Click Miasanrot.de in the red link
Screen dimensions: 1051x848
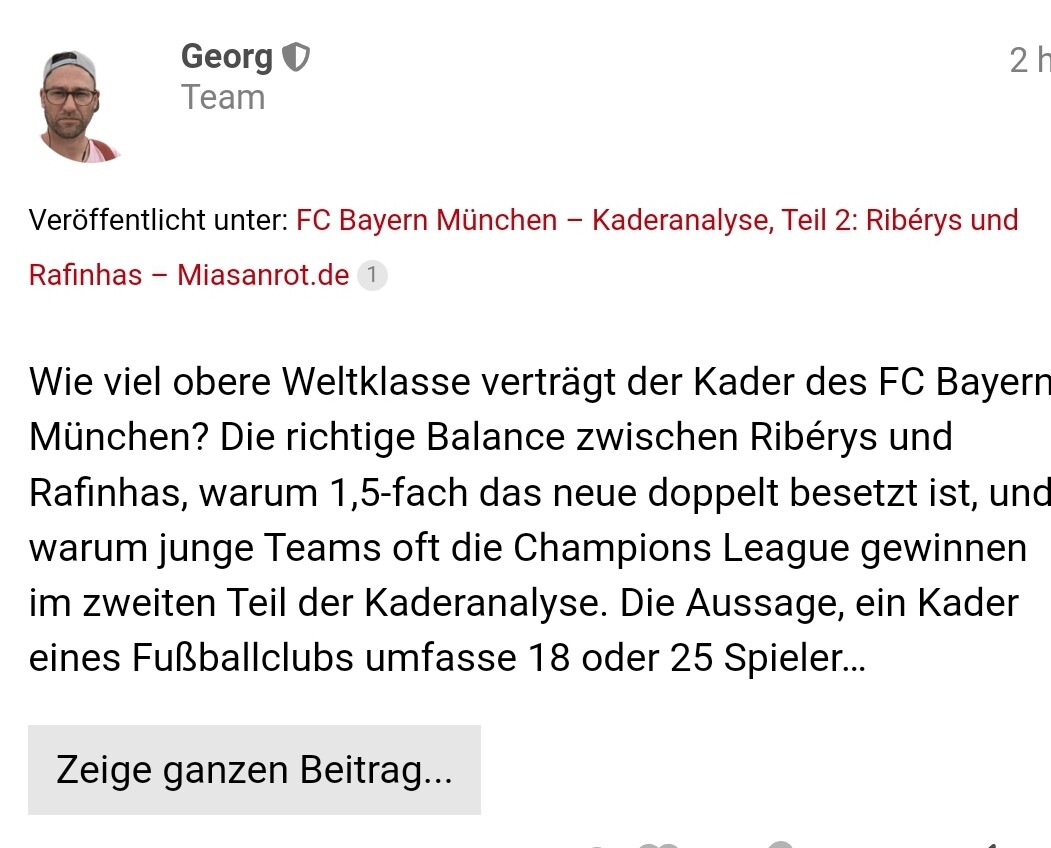tap(263, 275)
